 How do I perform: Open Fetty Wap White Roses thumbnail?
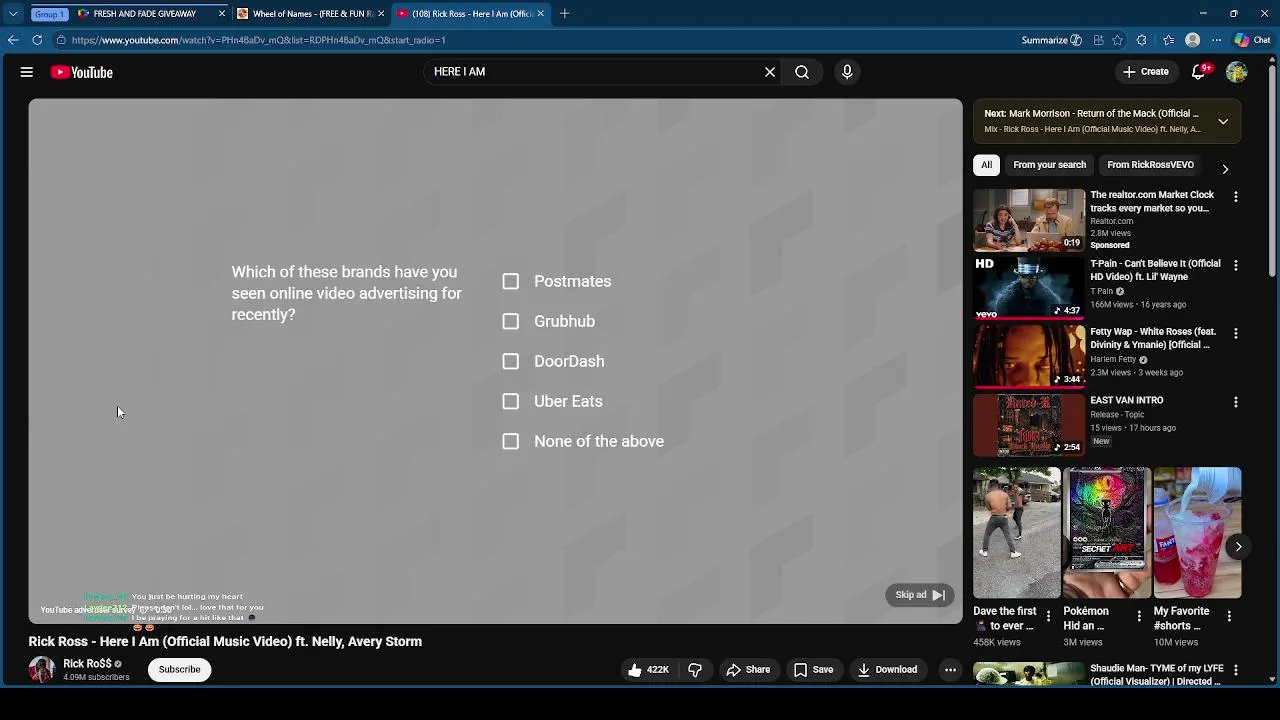1029,356
